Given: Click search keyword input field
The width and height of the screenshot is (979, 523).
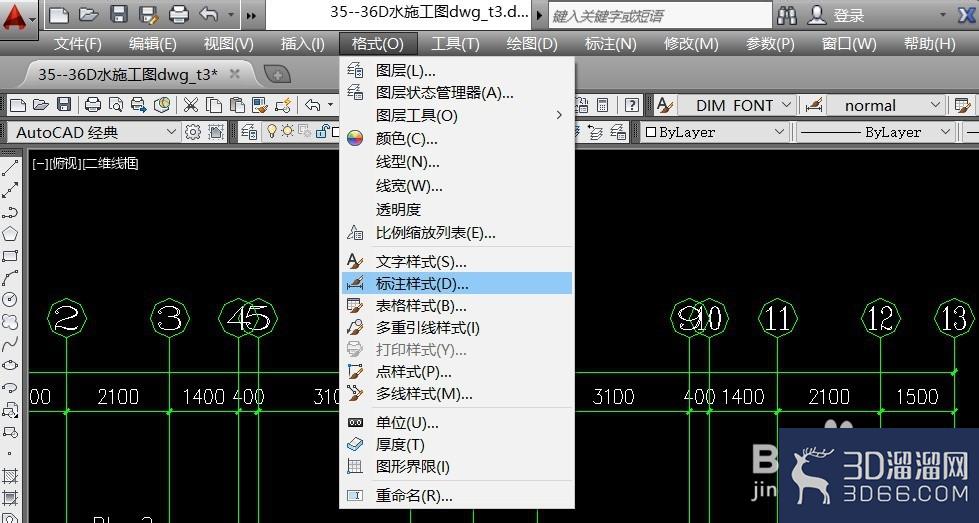Looking at the screenshot, I should tap(660, 16).
